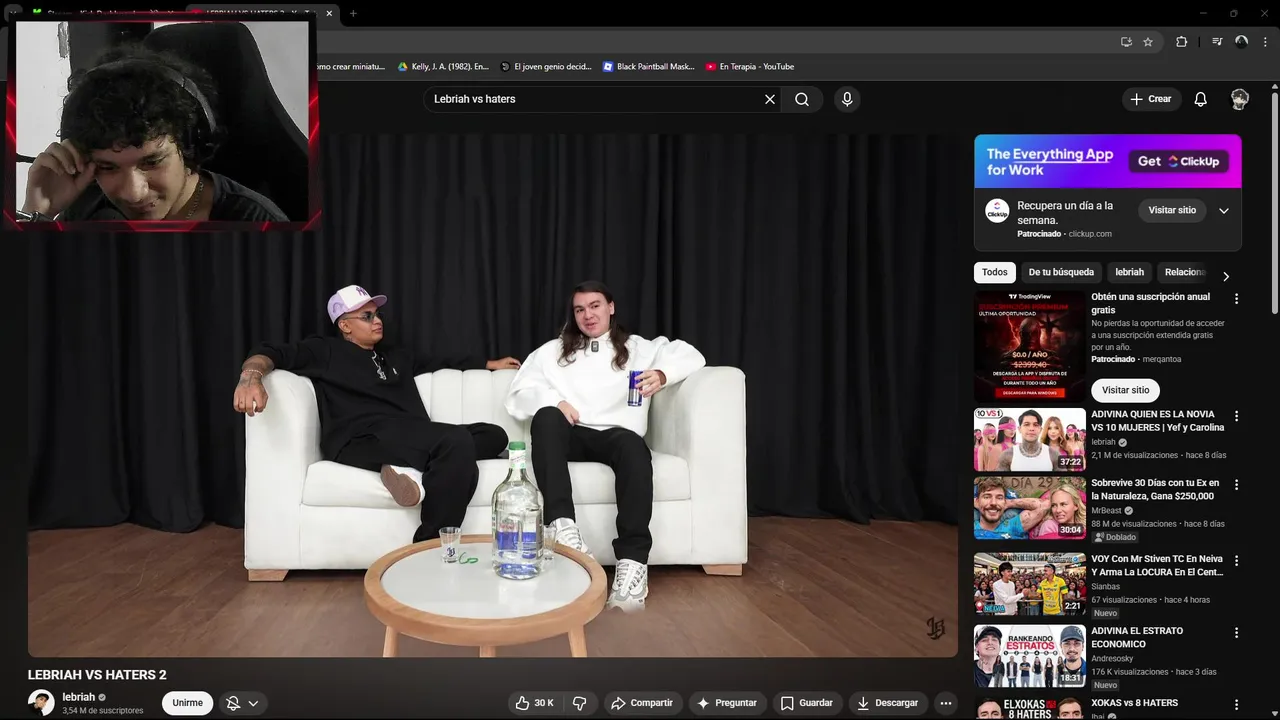The height and width of the screenshot is (720, 1280).
Task: Click the Compartir share button
Action: click(642, 703)
